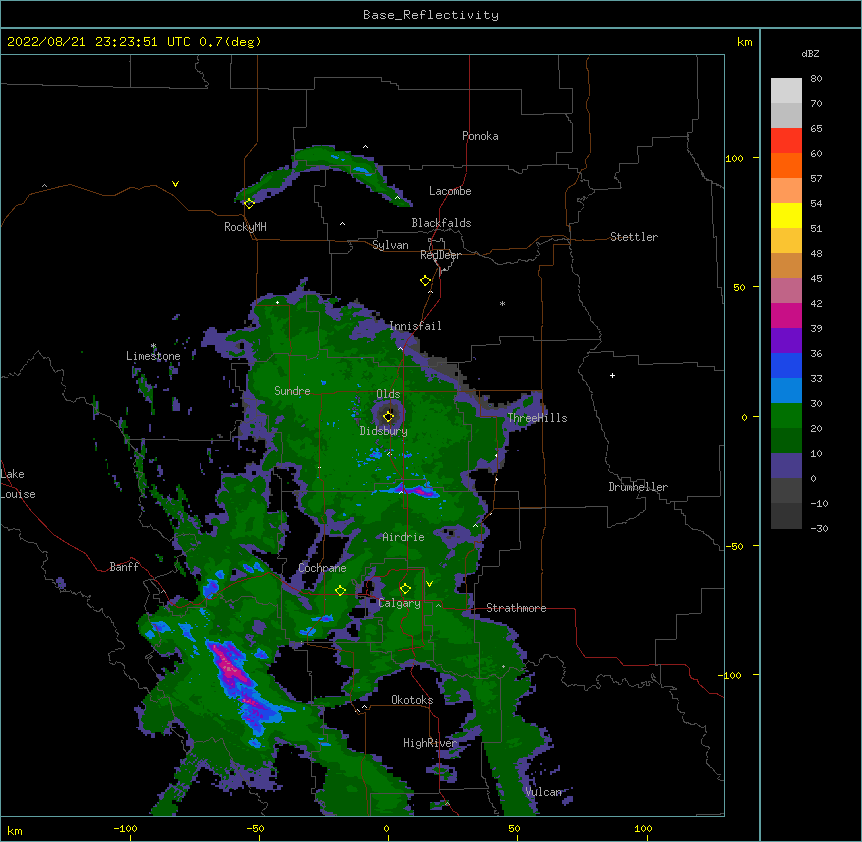Select the Ponoka city label

pyautogui.click(x=480, y=136)
